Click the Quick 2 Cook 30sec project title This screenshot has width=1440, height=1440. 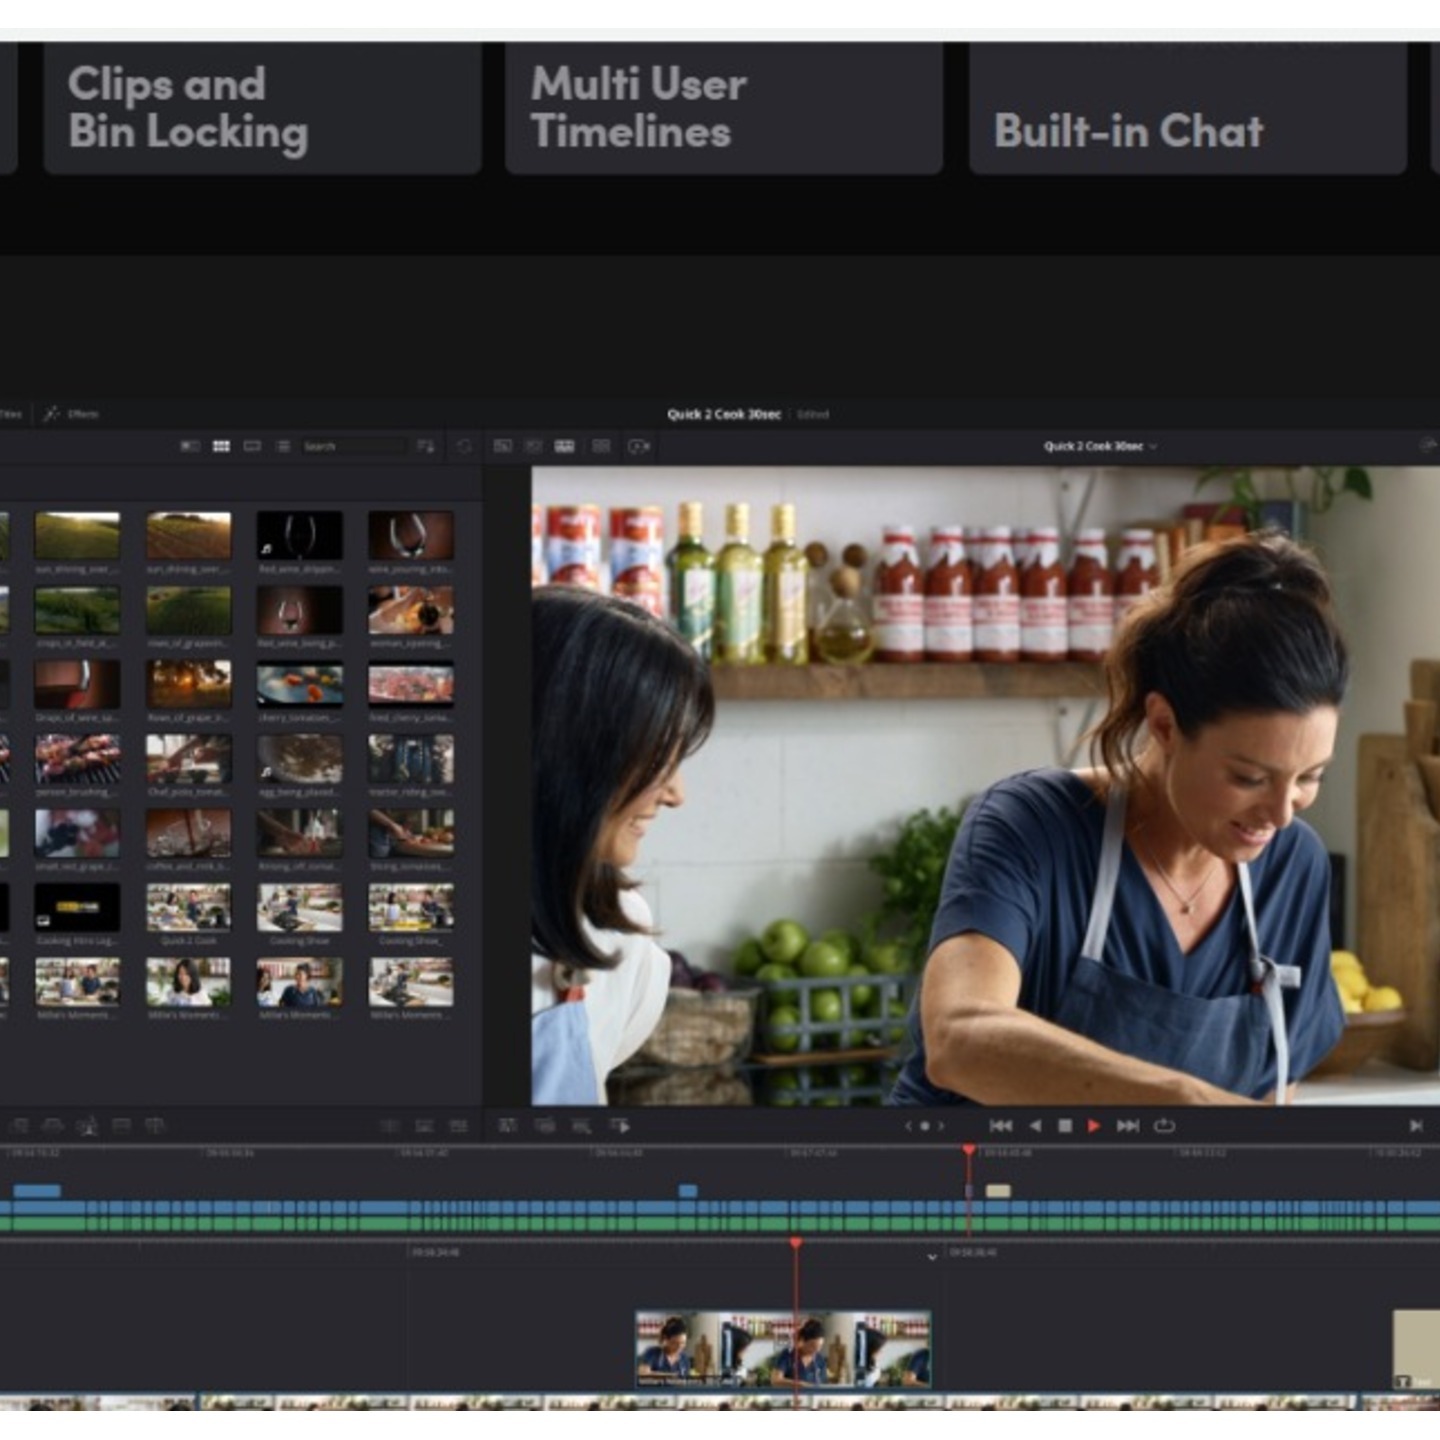click(x=724, y=414)
